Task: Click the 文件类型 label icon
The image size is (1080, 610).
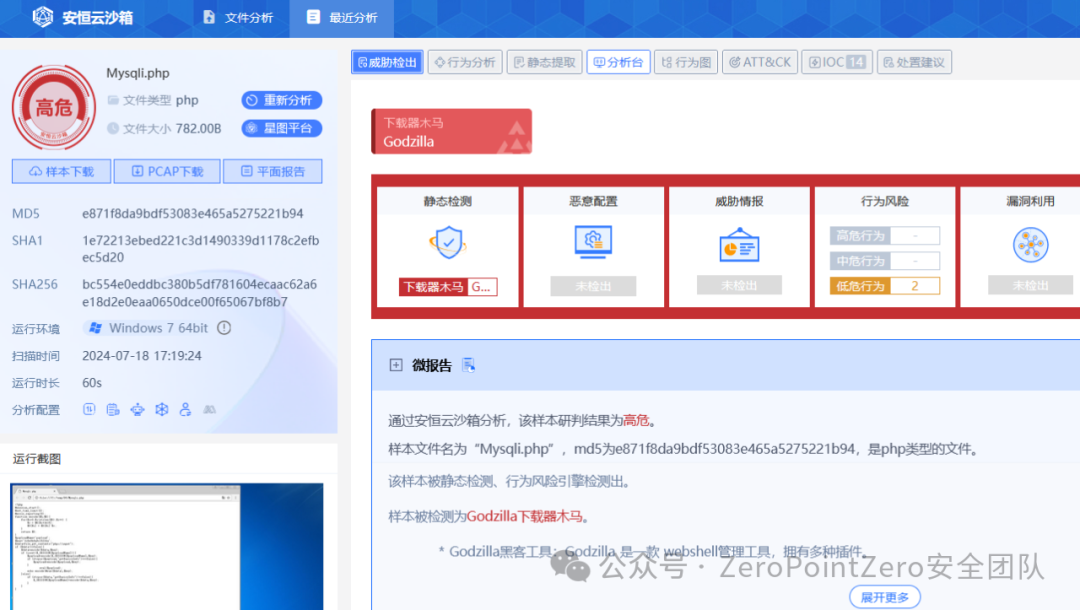Action: click(113, 101)
